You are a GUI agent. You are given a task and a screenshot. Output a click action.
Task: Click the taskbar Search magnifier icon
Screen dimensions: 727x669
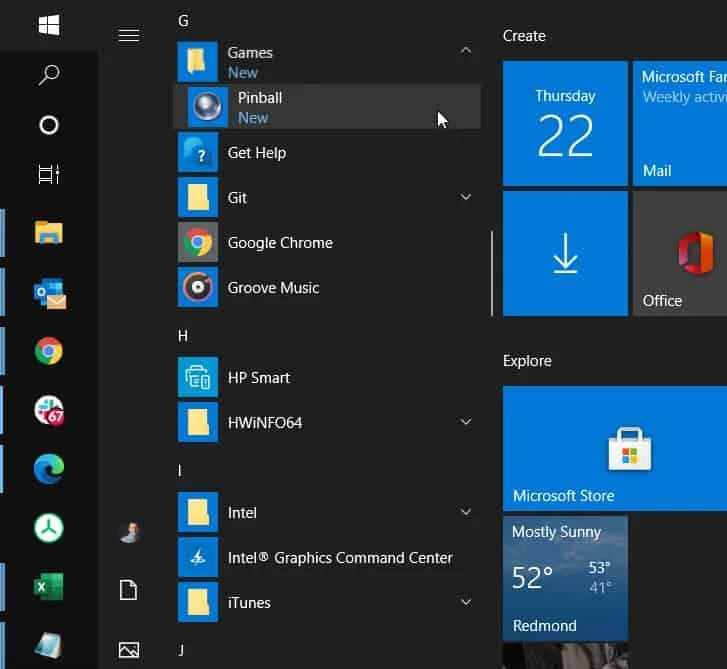[x=49, y=74]
